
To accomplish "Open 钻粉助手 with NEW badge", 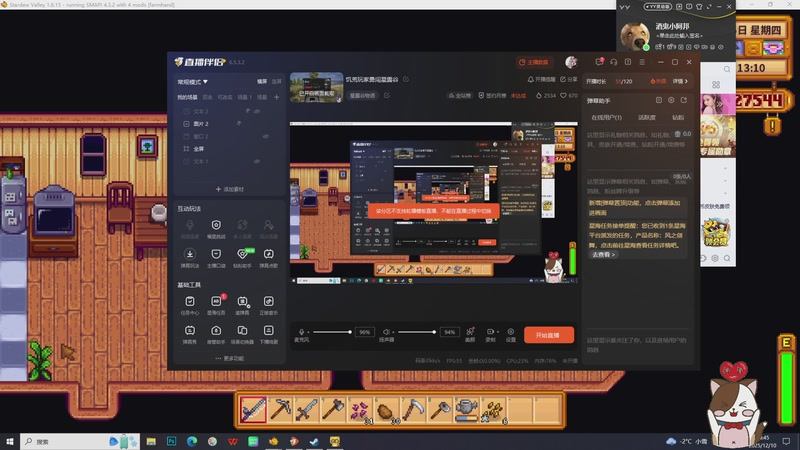I will 242,258.
